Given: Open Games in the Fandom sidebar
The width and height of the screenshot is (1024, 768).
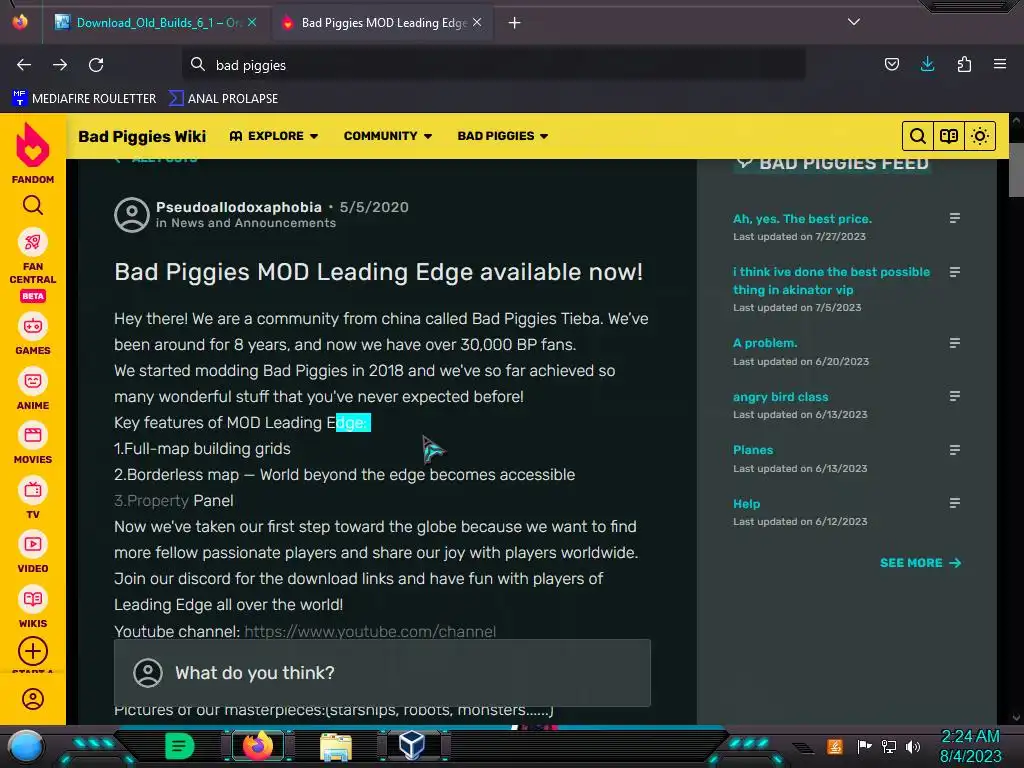Looking at the screenshot, I should (33, 335).
